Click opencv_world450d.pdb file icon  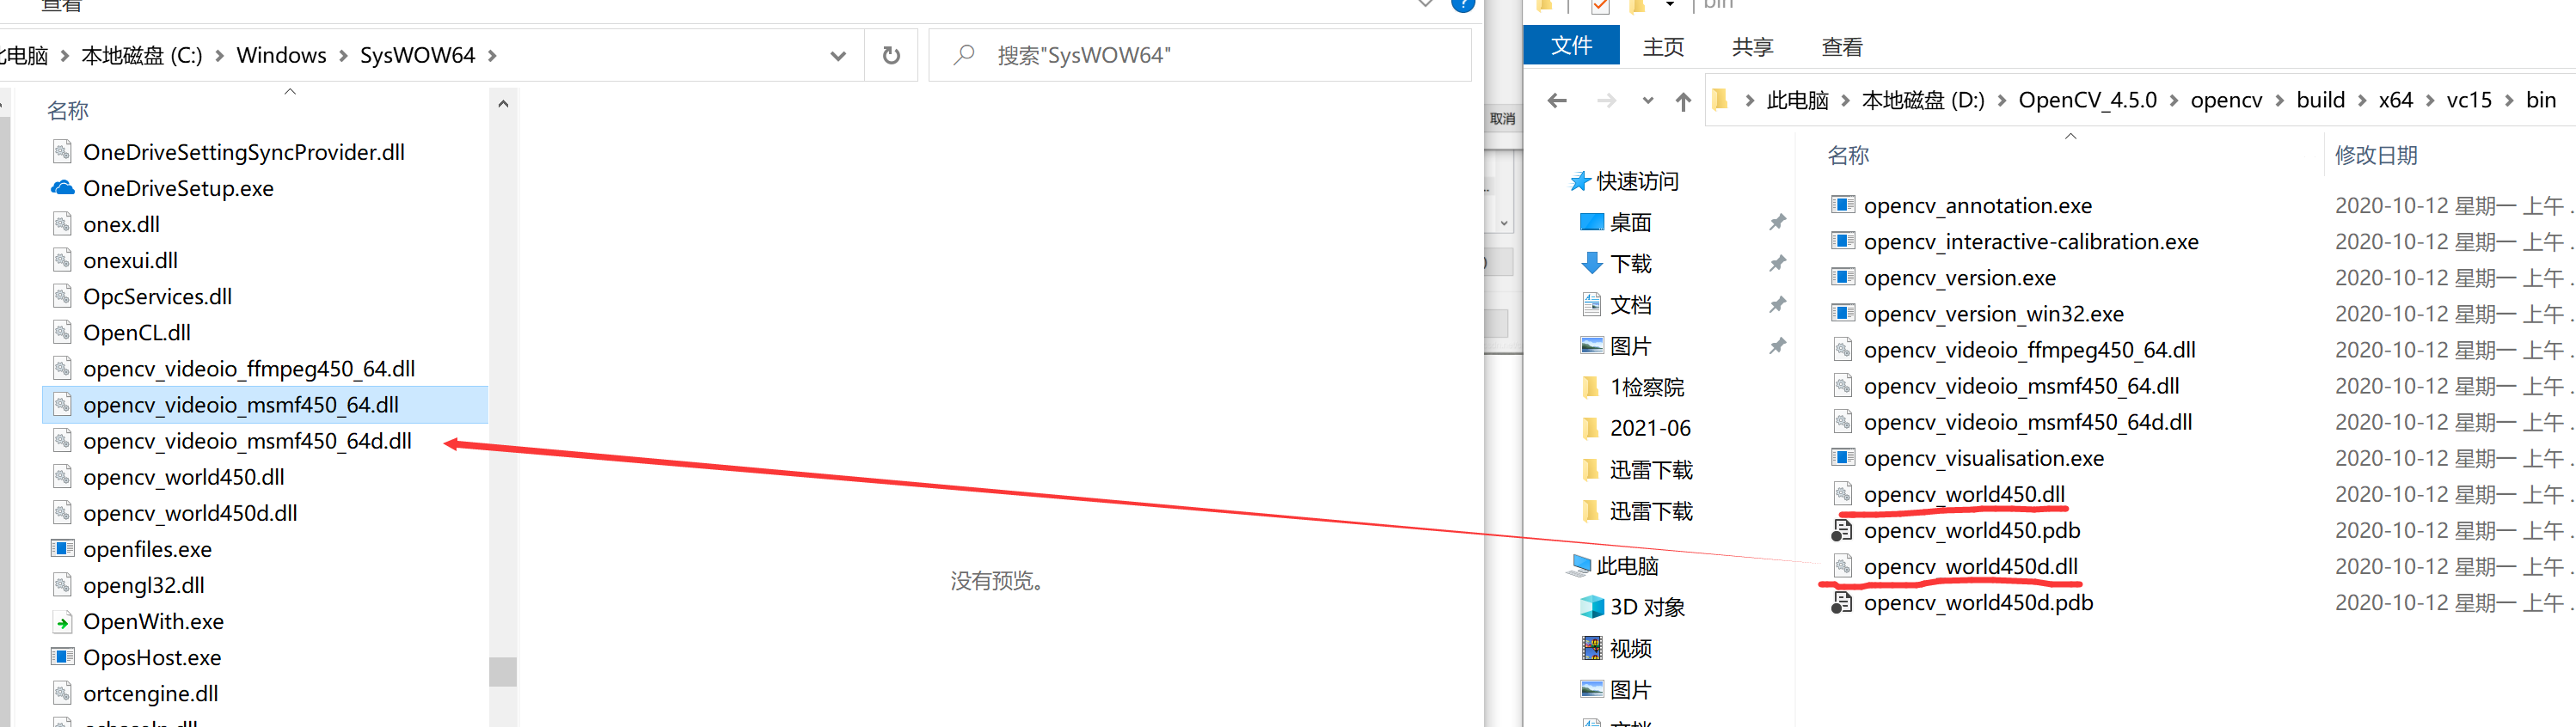click(x=1842, y=602)
